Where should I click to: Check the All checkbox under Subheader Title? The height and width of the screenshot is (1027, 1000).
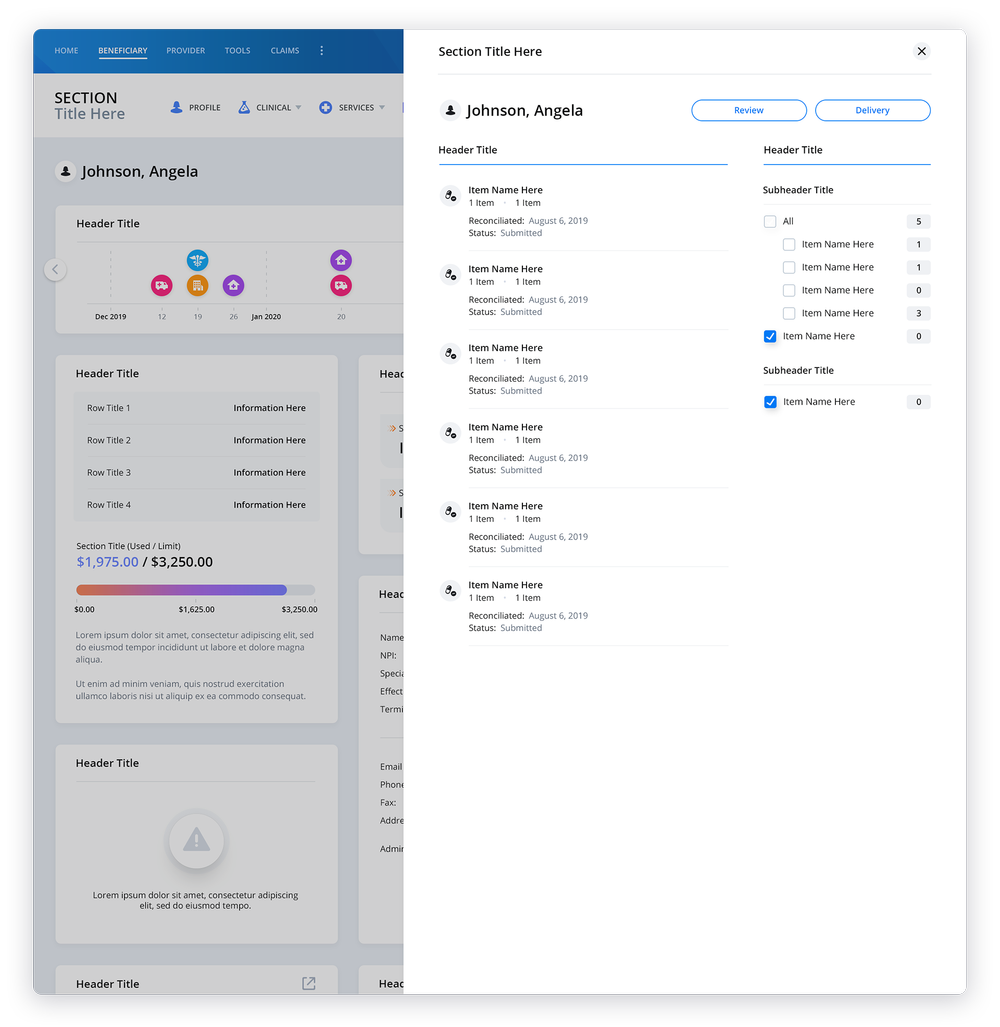tap(770, 221)
